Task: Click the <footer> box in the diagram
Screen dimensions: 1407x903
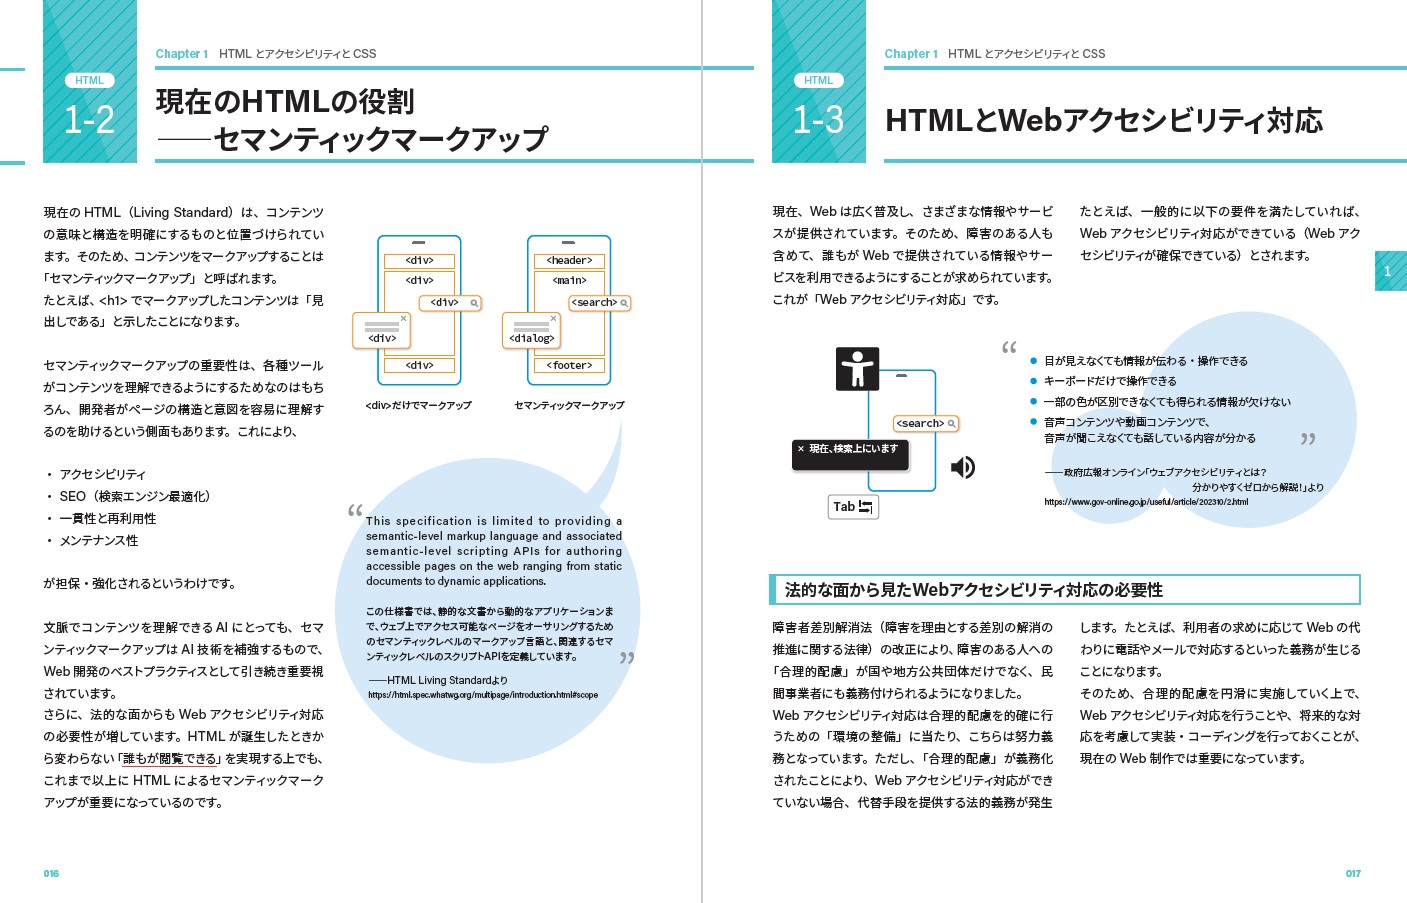Action: coord(569,366)
